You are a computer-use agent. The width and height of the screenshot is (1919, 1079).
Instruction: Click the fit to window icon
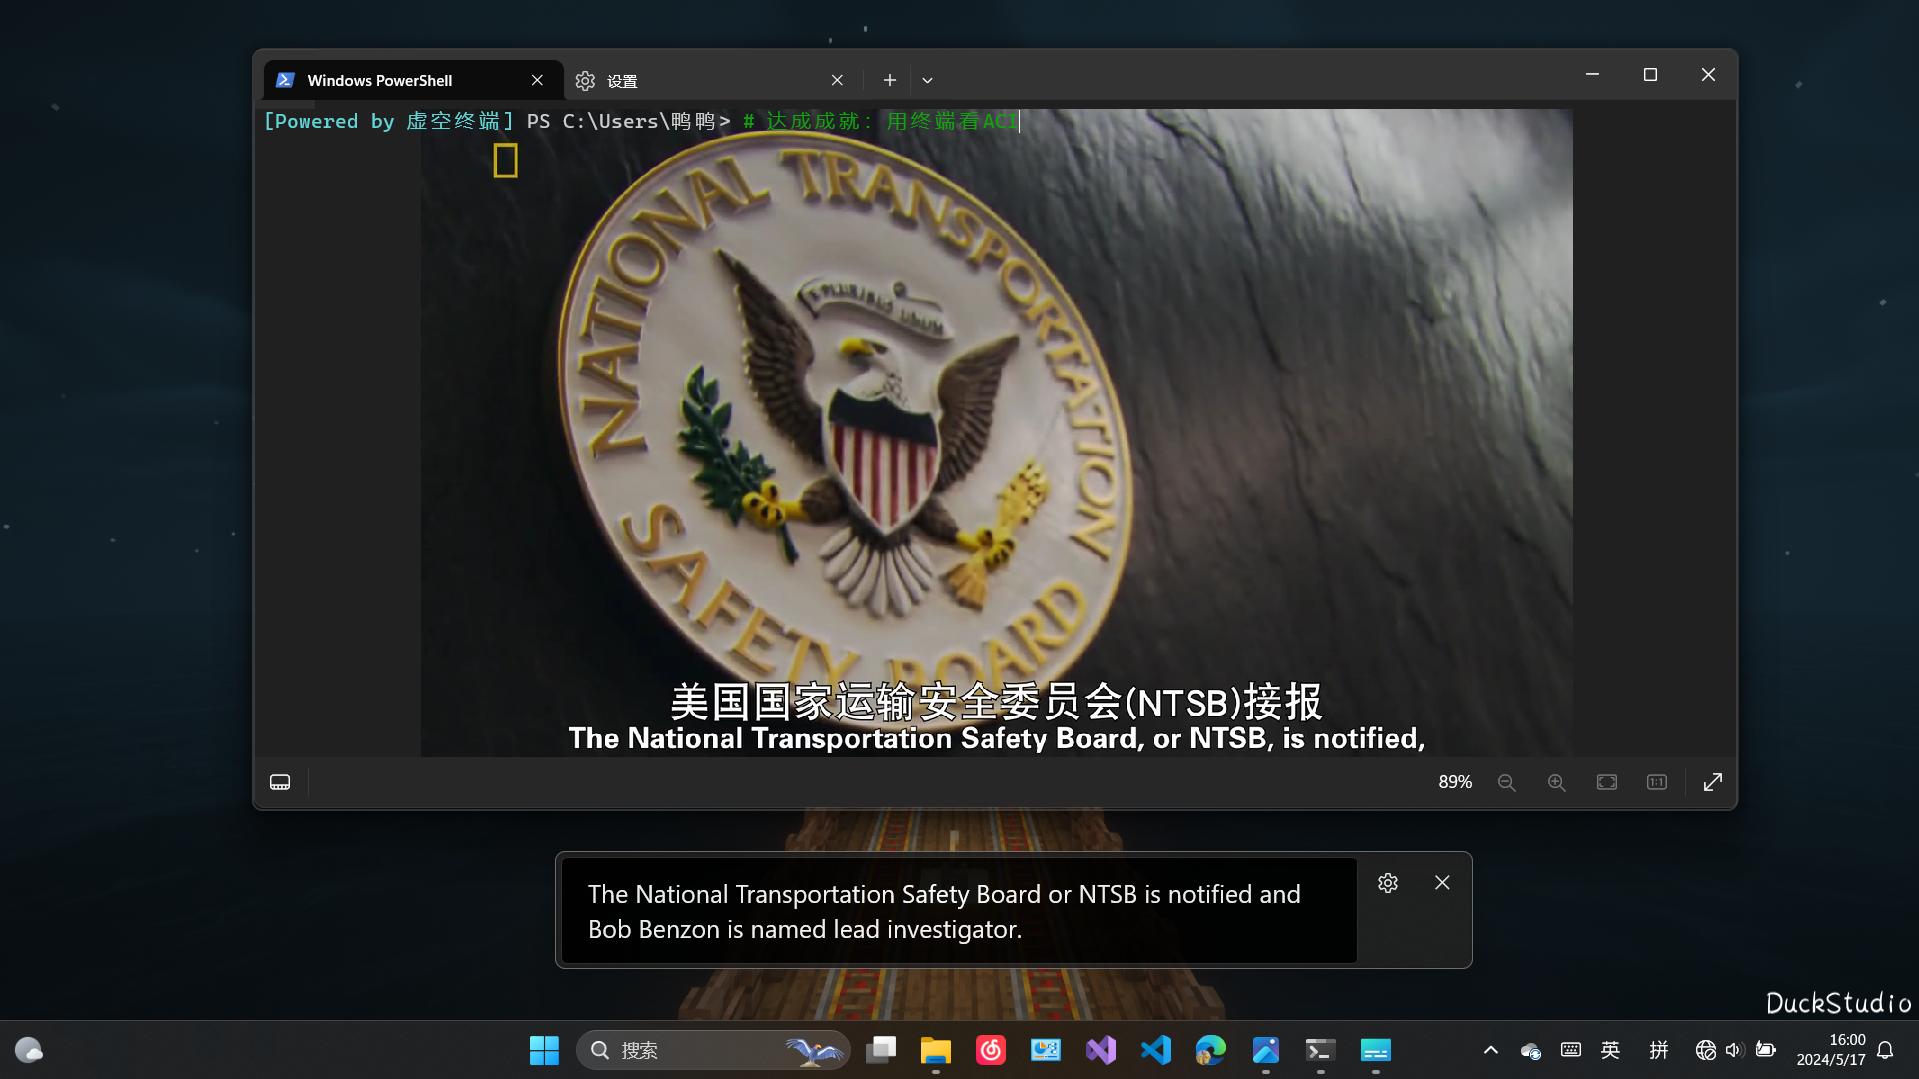(1606, 782)
